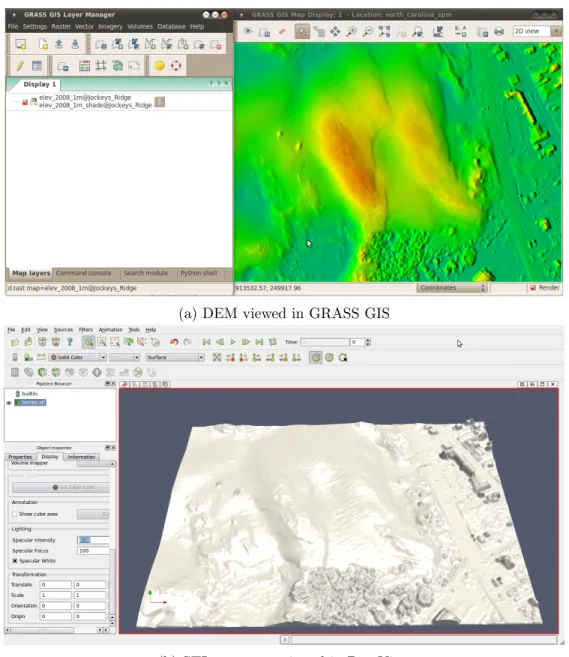The height and width of the screenshot is (657, 569).
Task: Open the Coordinates status dropdown
Action: coord(452,288)
